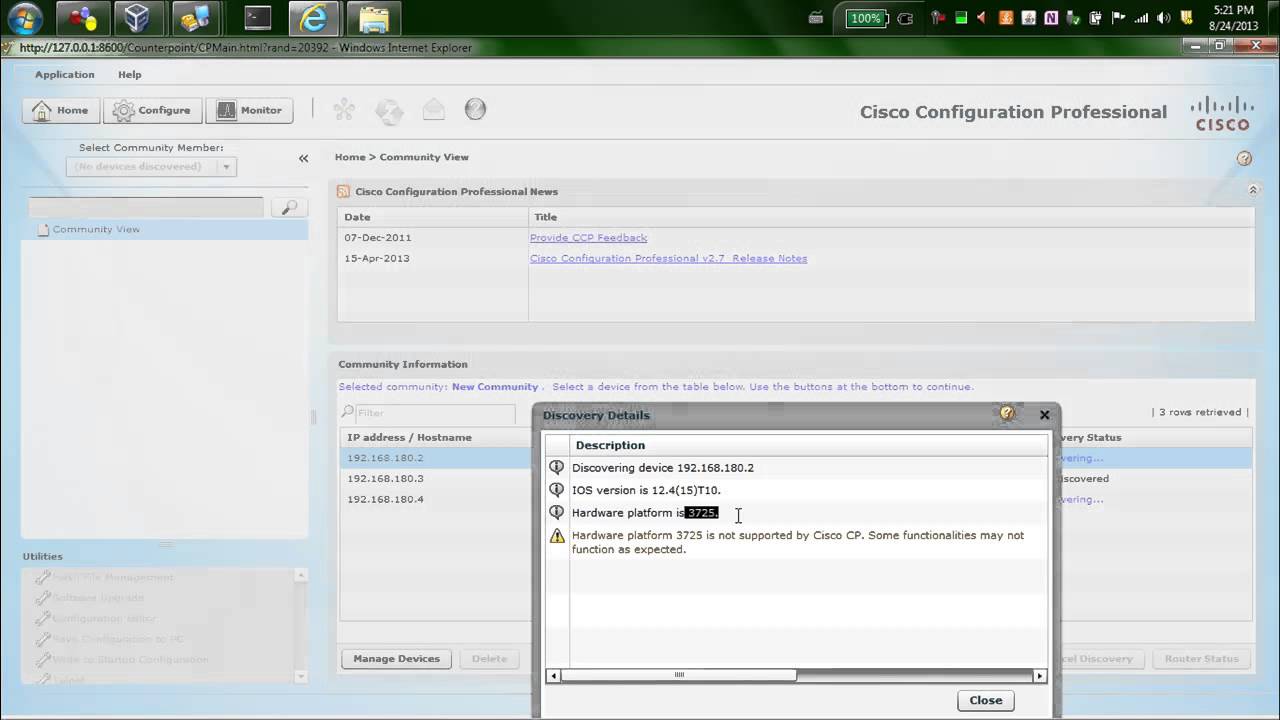Viewport: 1280px width, 720px height.
Task: Click the 'IOS version is 12.4(15)T10.' text
Action: pyautogui.click(x=646, y=490)
